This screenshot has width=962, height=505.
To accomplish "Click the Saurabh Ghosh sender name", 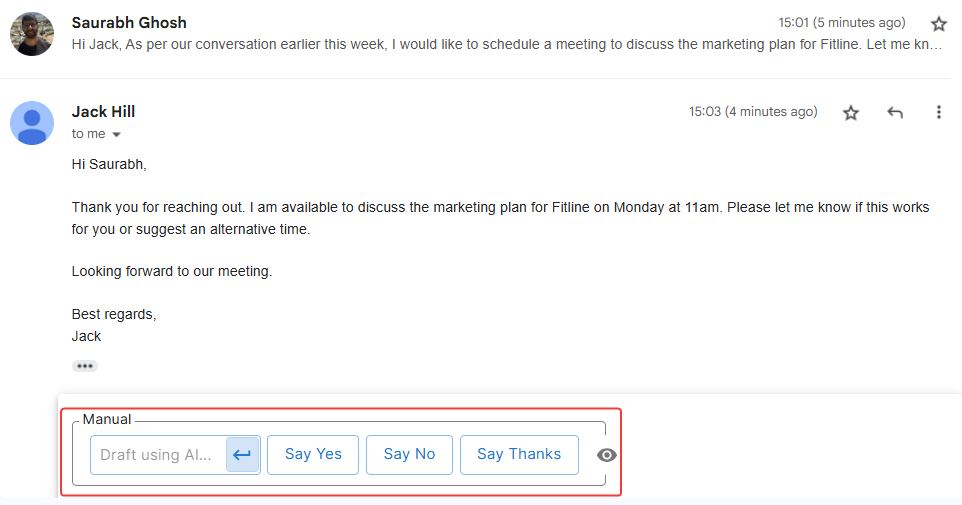I will [129, 22].
